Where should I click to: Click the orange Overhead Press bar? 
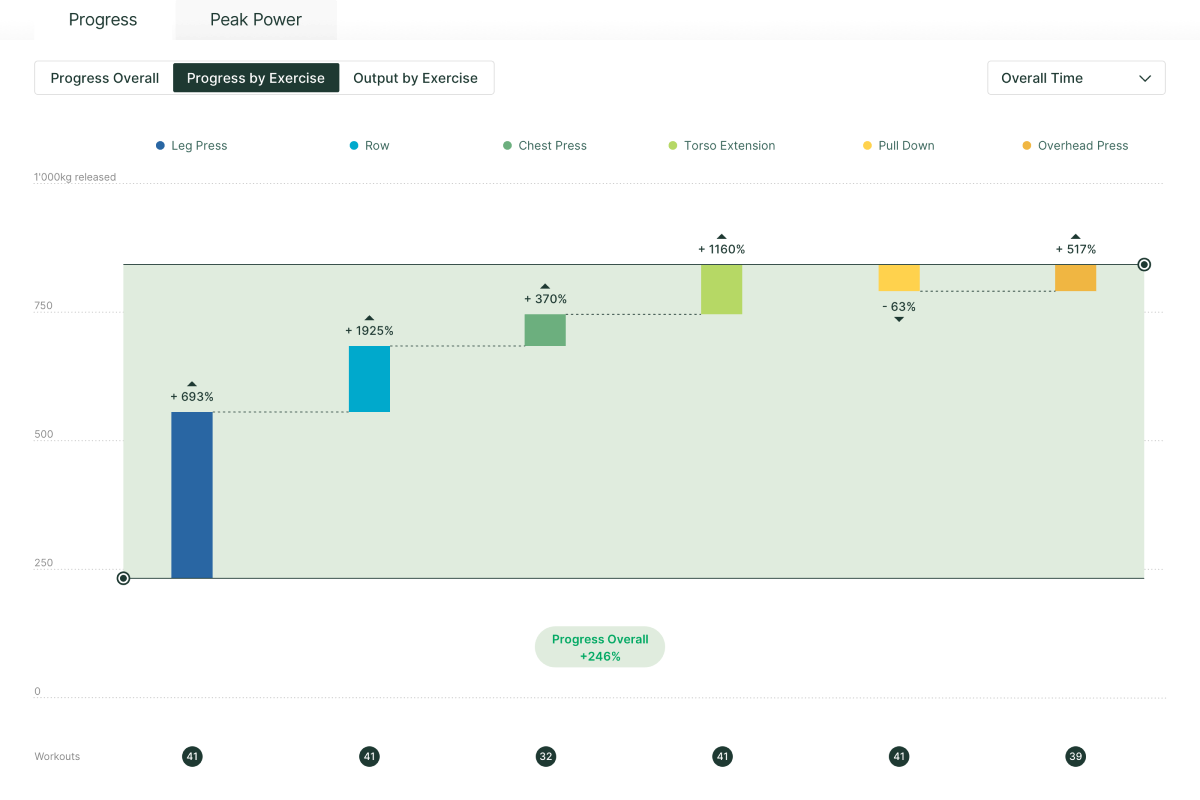point(1075,278)
